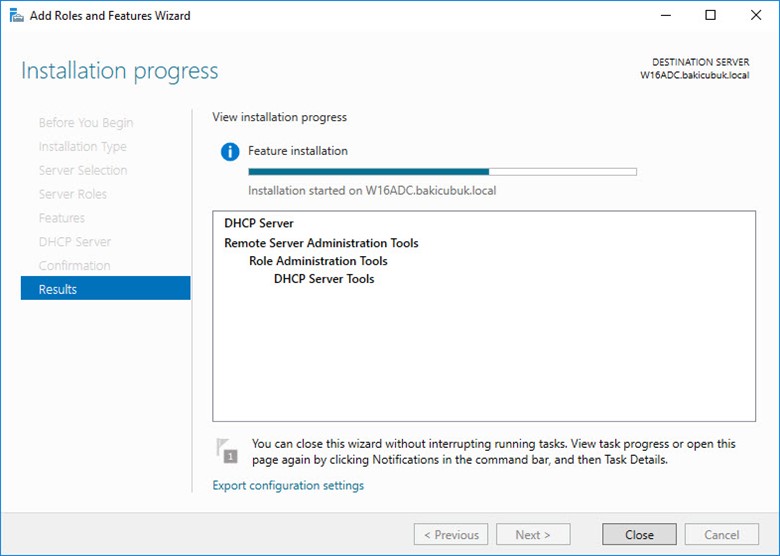
Task: Select the Results step in the sidebar
Action: click(x=105, y=289)
